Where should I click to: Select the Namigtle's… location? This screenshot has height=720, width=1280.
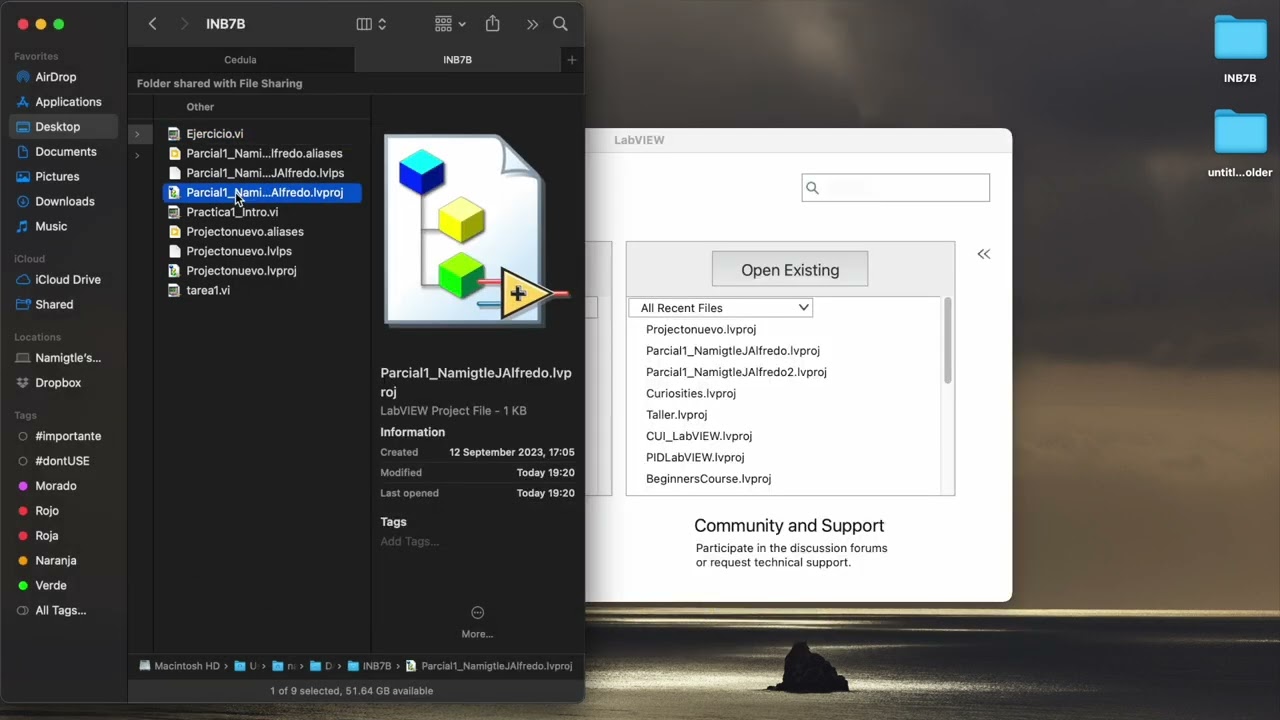(67, 358)
